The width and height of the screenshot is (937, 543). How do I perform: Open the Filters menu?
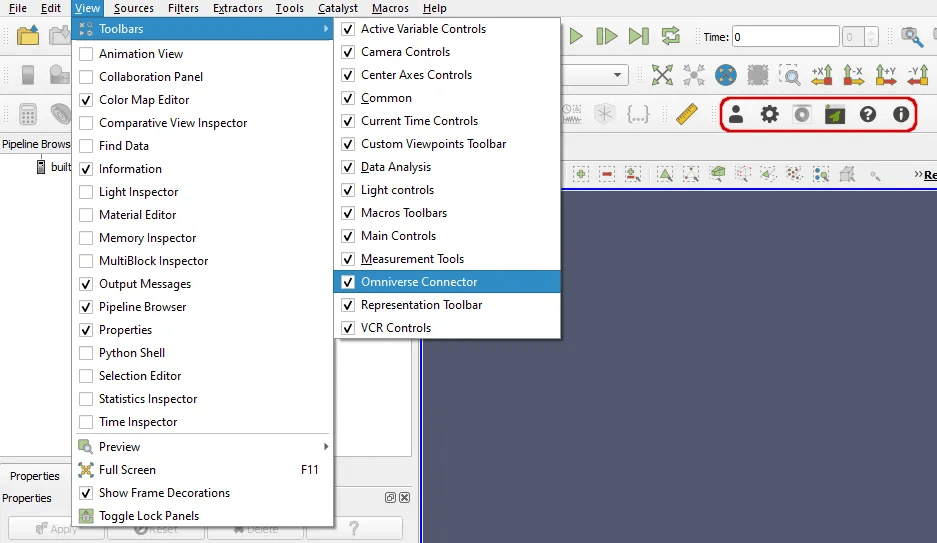[183, 8]
